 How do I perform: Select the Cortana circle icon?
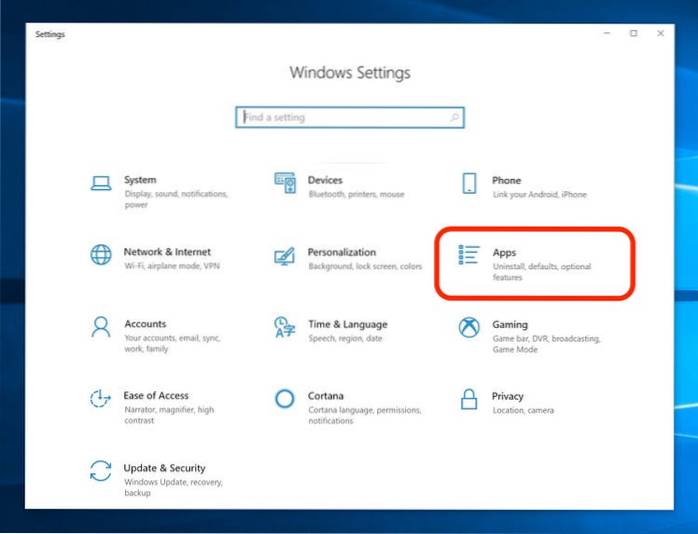[x=285, y=399]
